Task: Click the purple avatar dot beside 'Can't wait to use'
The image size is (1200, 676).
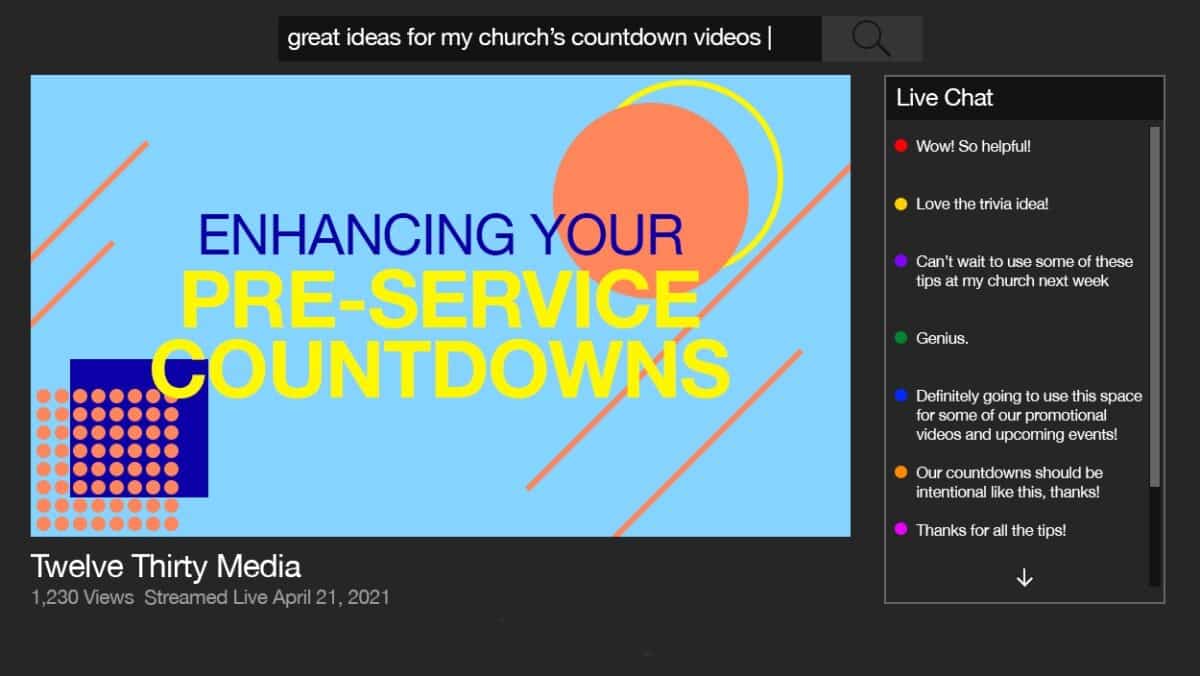Action: (x=901, y=261)
